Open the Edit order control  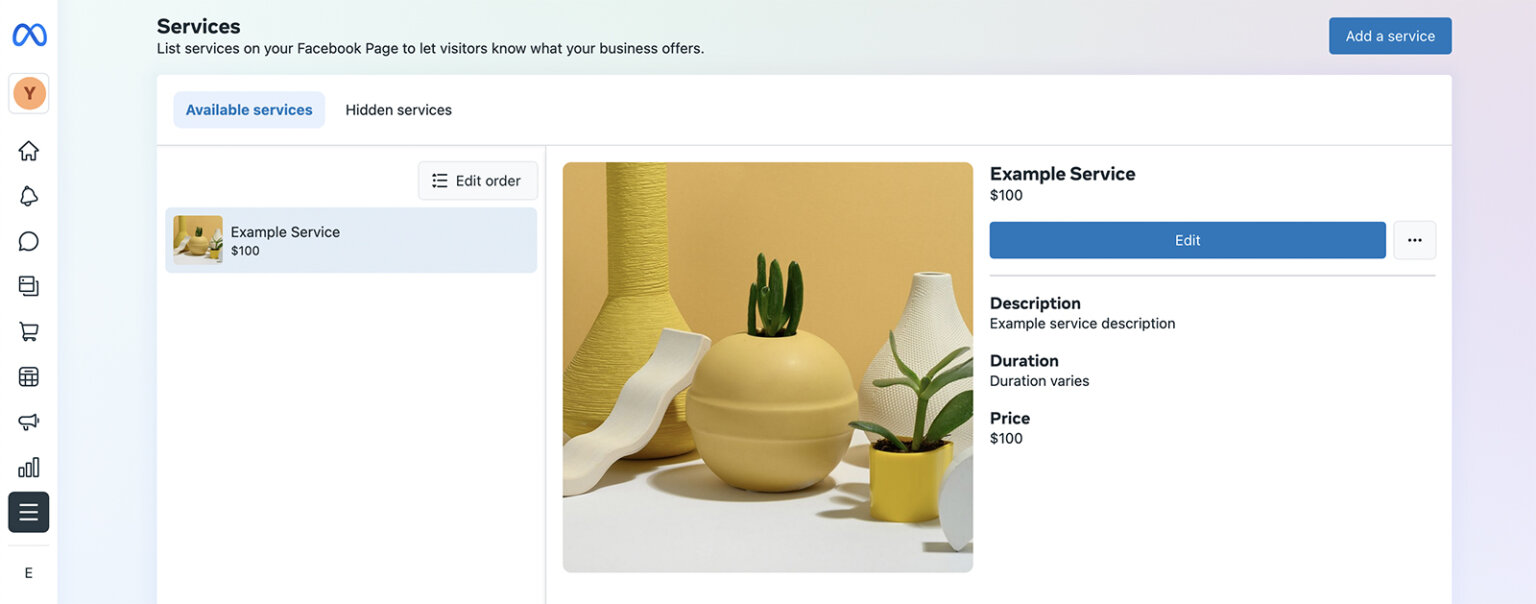[x=477, y=180]
